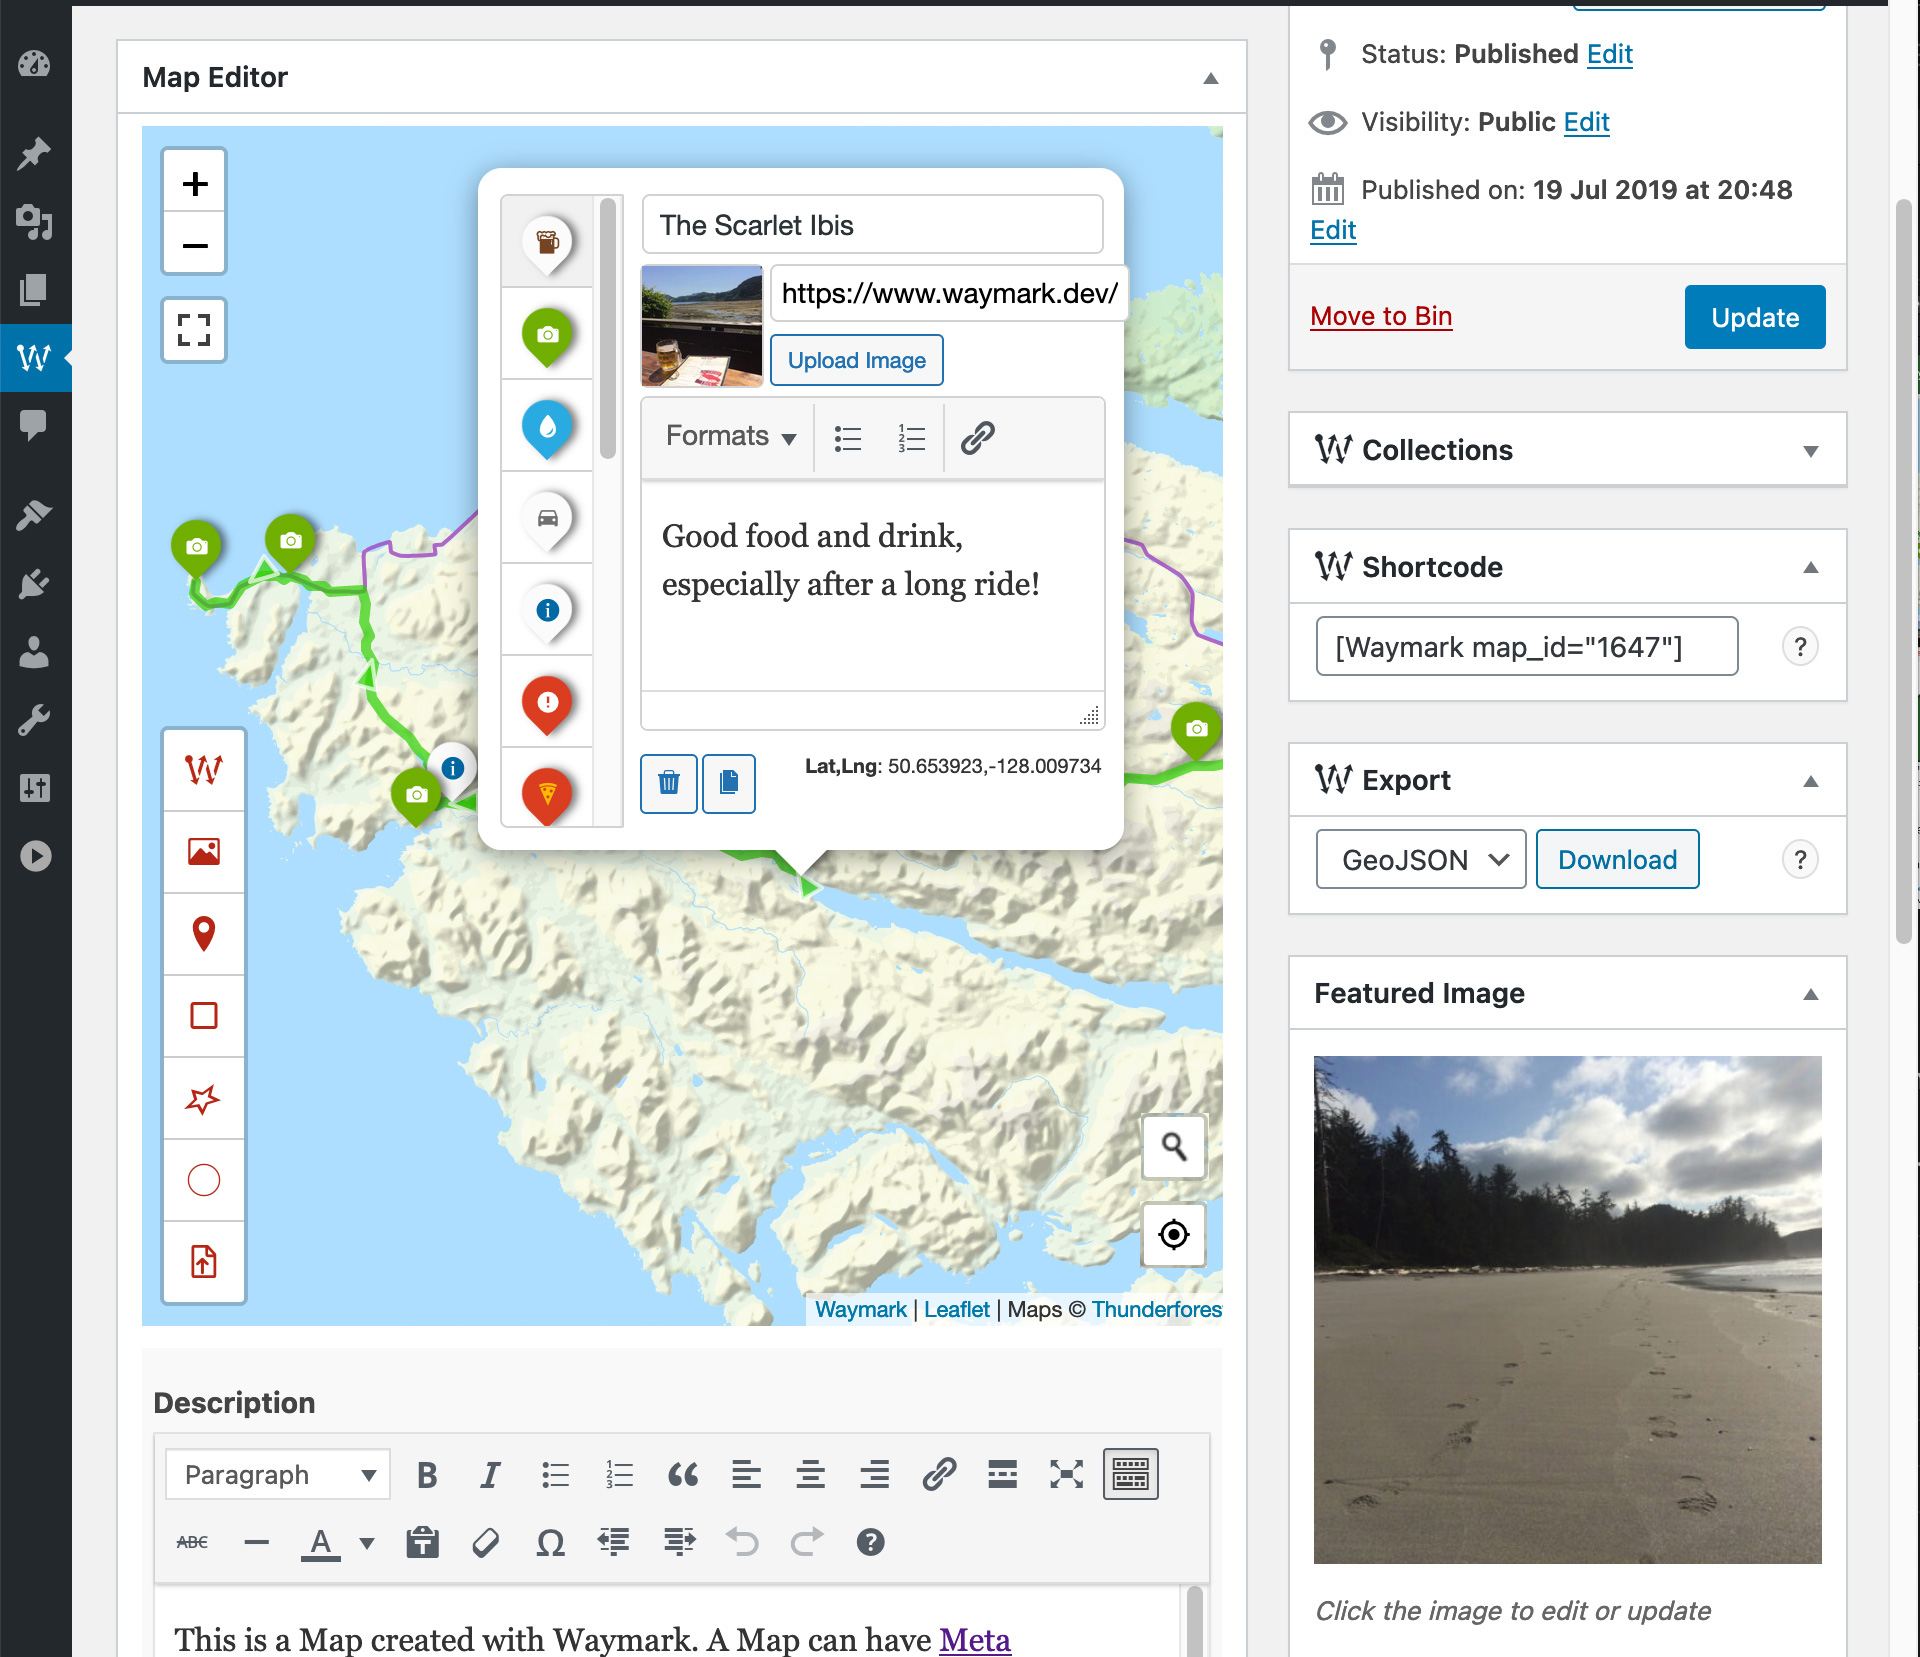Click the star shape draw tool

point(202,1097)
